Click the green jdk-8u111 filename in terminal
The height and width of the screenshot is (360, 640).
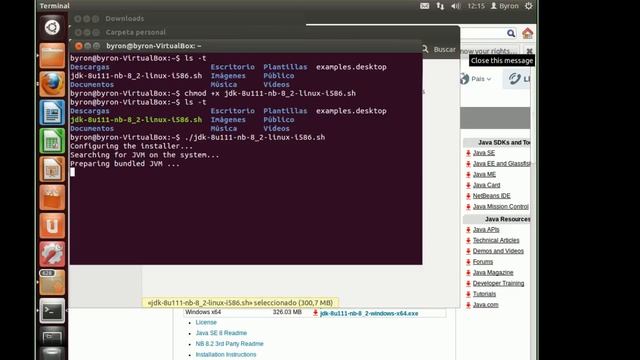click(x=136, y=120)
